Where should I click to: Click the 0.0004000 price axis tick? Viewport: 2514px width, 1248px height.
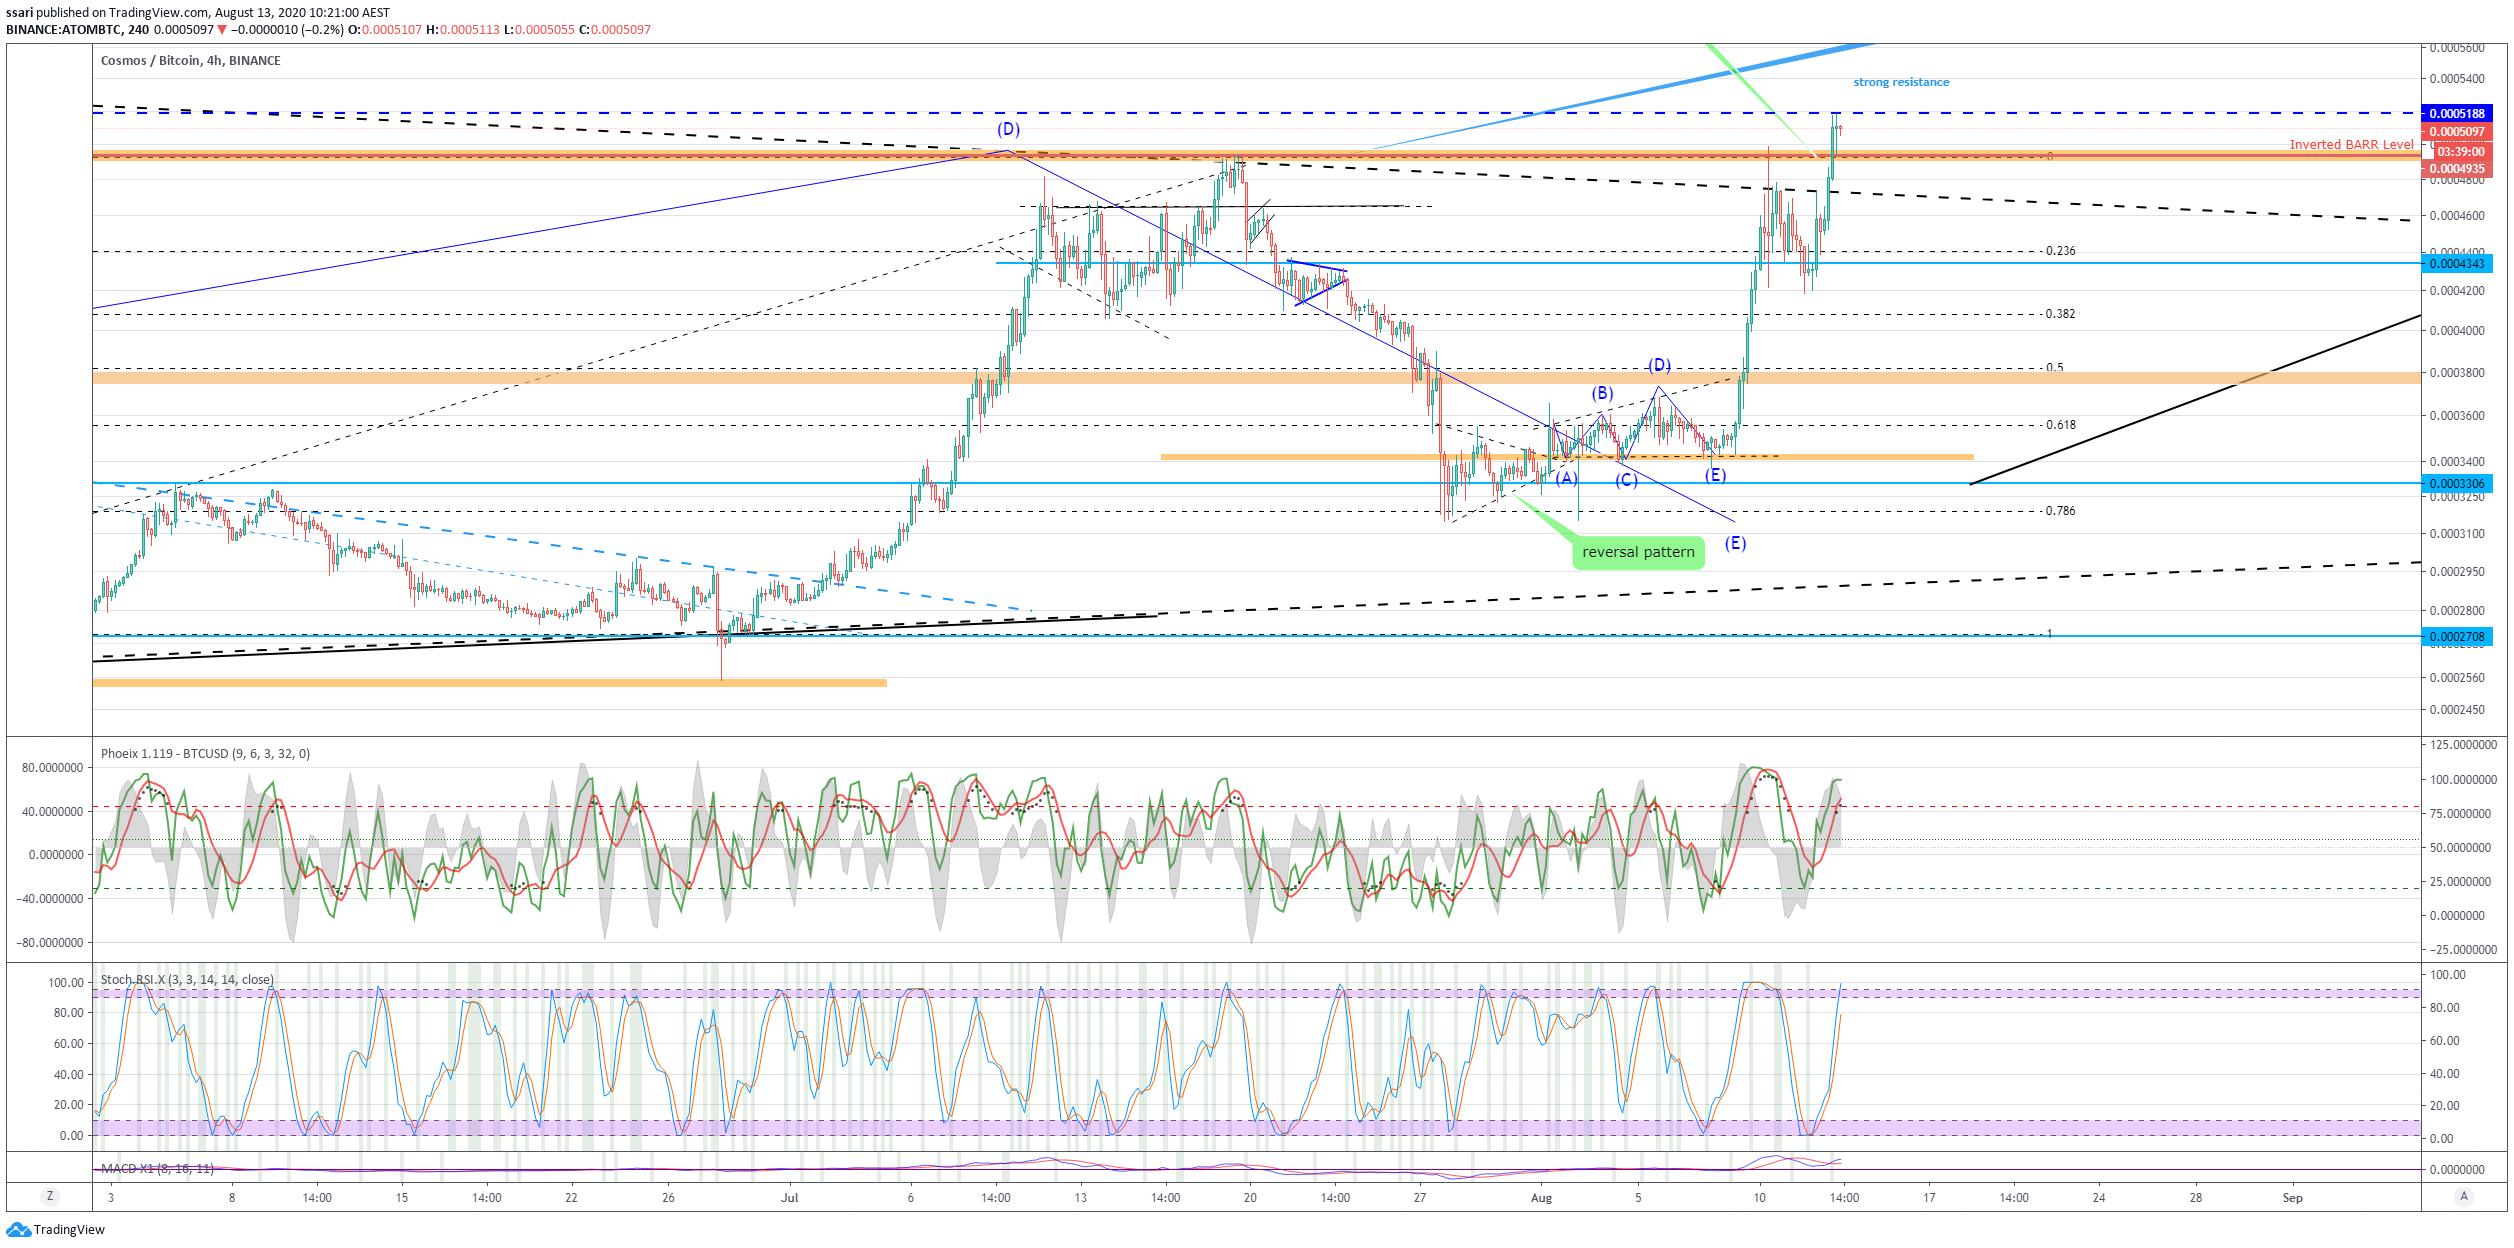2457,331
